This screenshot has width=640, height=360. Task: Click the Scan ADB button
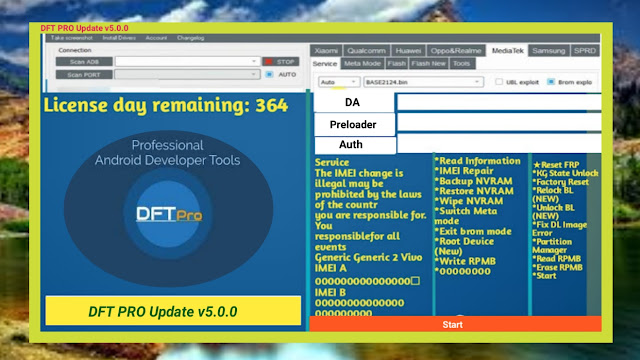[x=84, y=62]
